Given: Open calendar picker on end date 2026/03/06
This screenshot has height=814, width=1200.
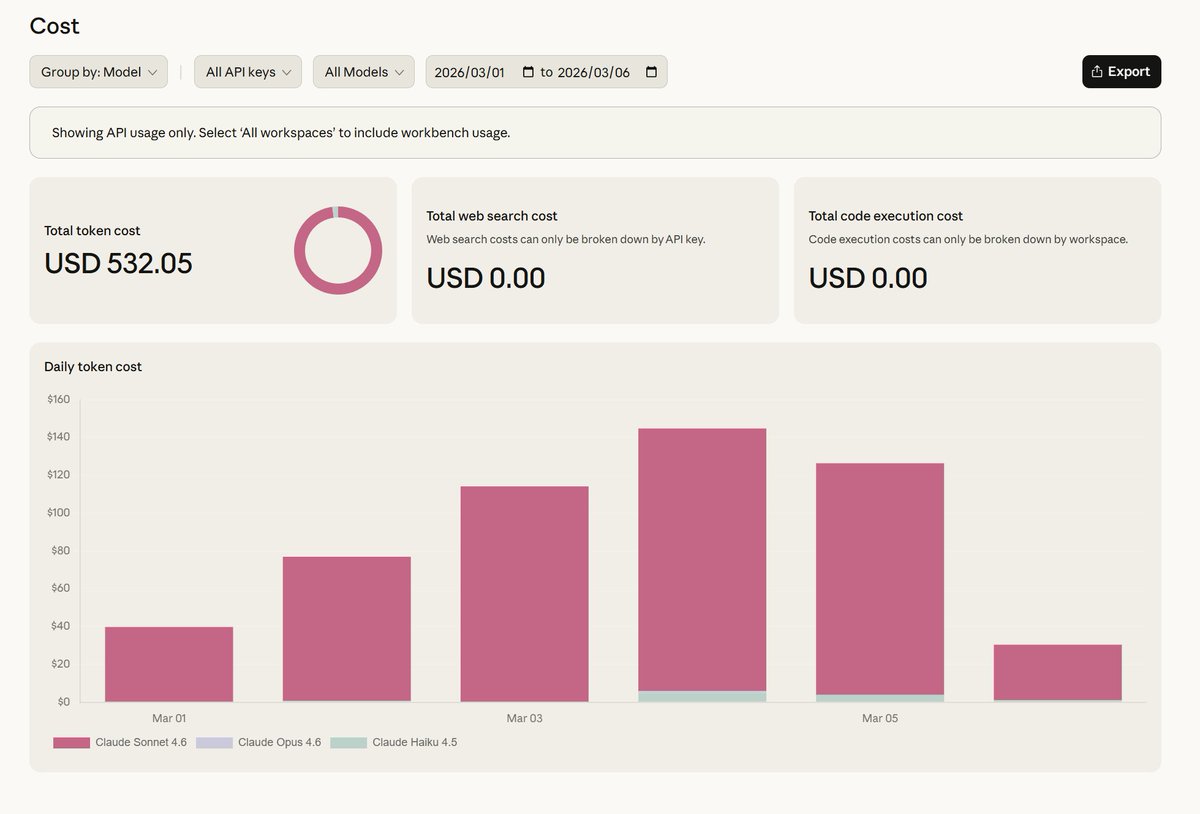Looking at the screenshot, I should 651,72.
